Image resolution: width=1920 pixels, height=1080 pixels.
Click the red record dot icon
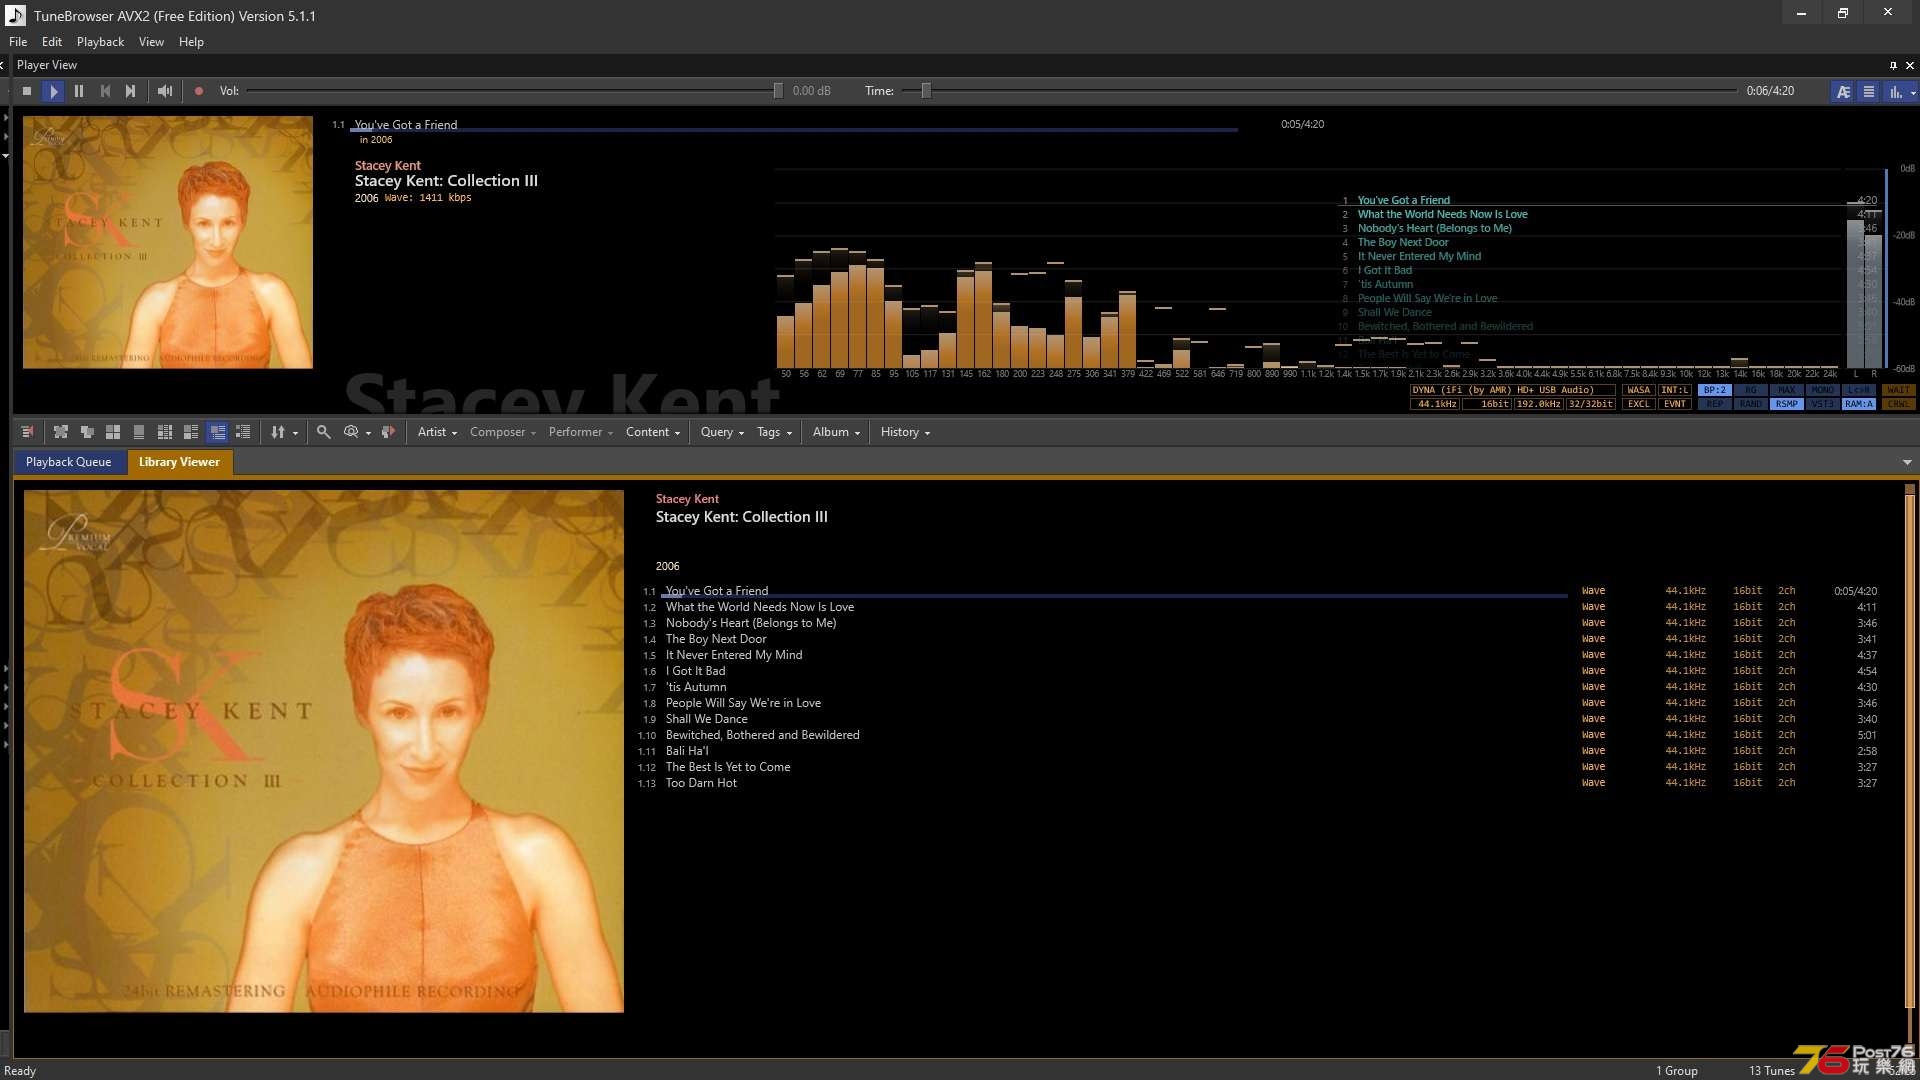coord(199,91)
